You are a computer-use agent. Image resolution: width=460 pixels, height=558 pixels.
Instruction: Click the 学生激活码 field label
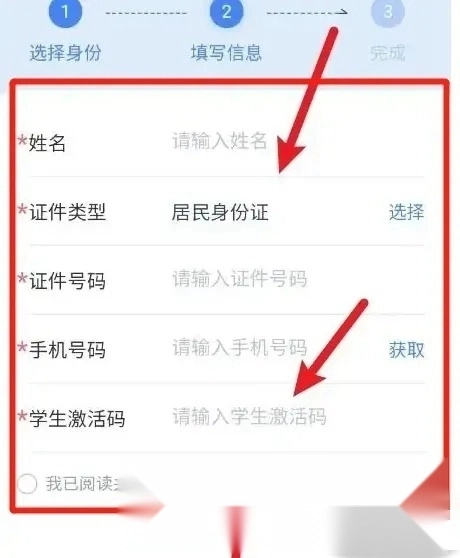pos(77,418)
